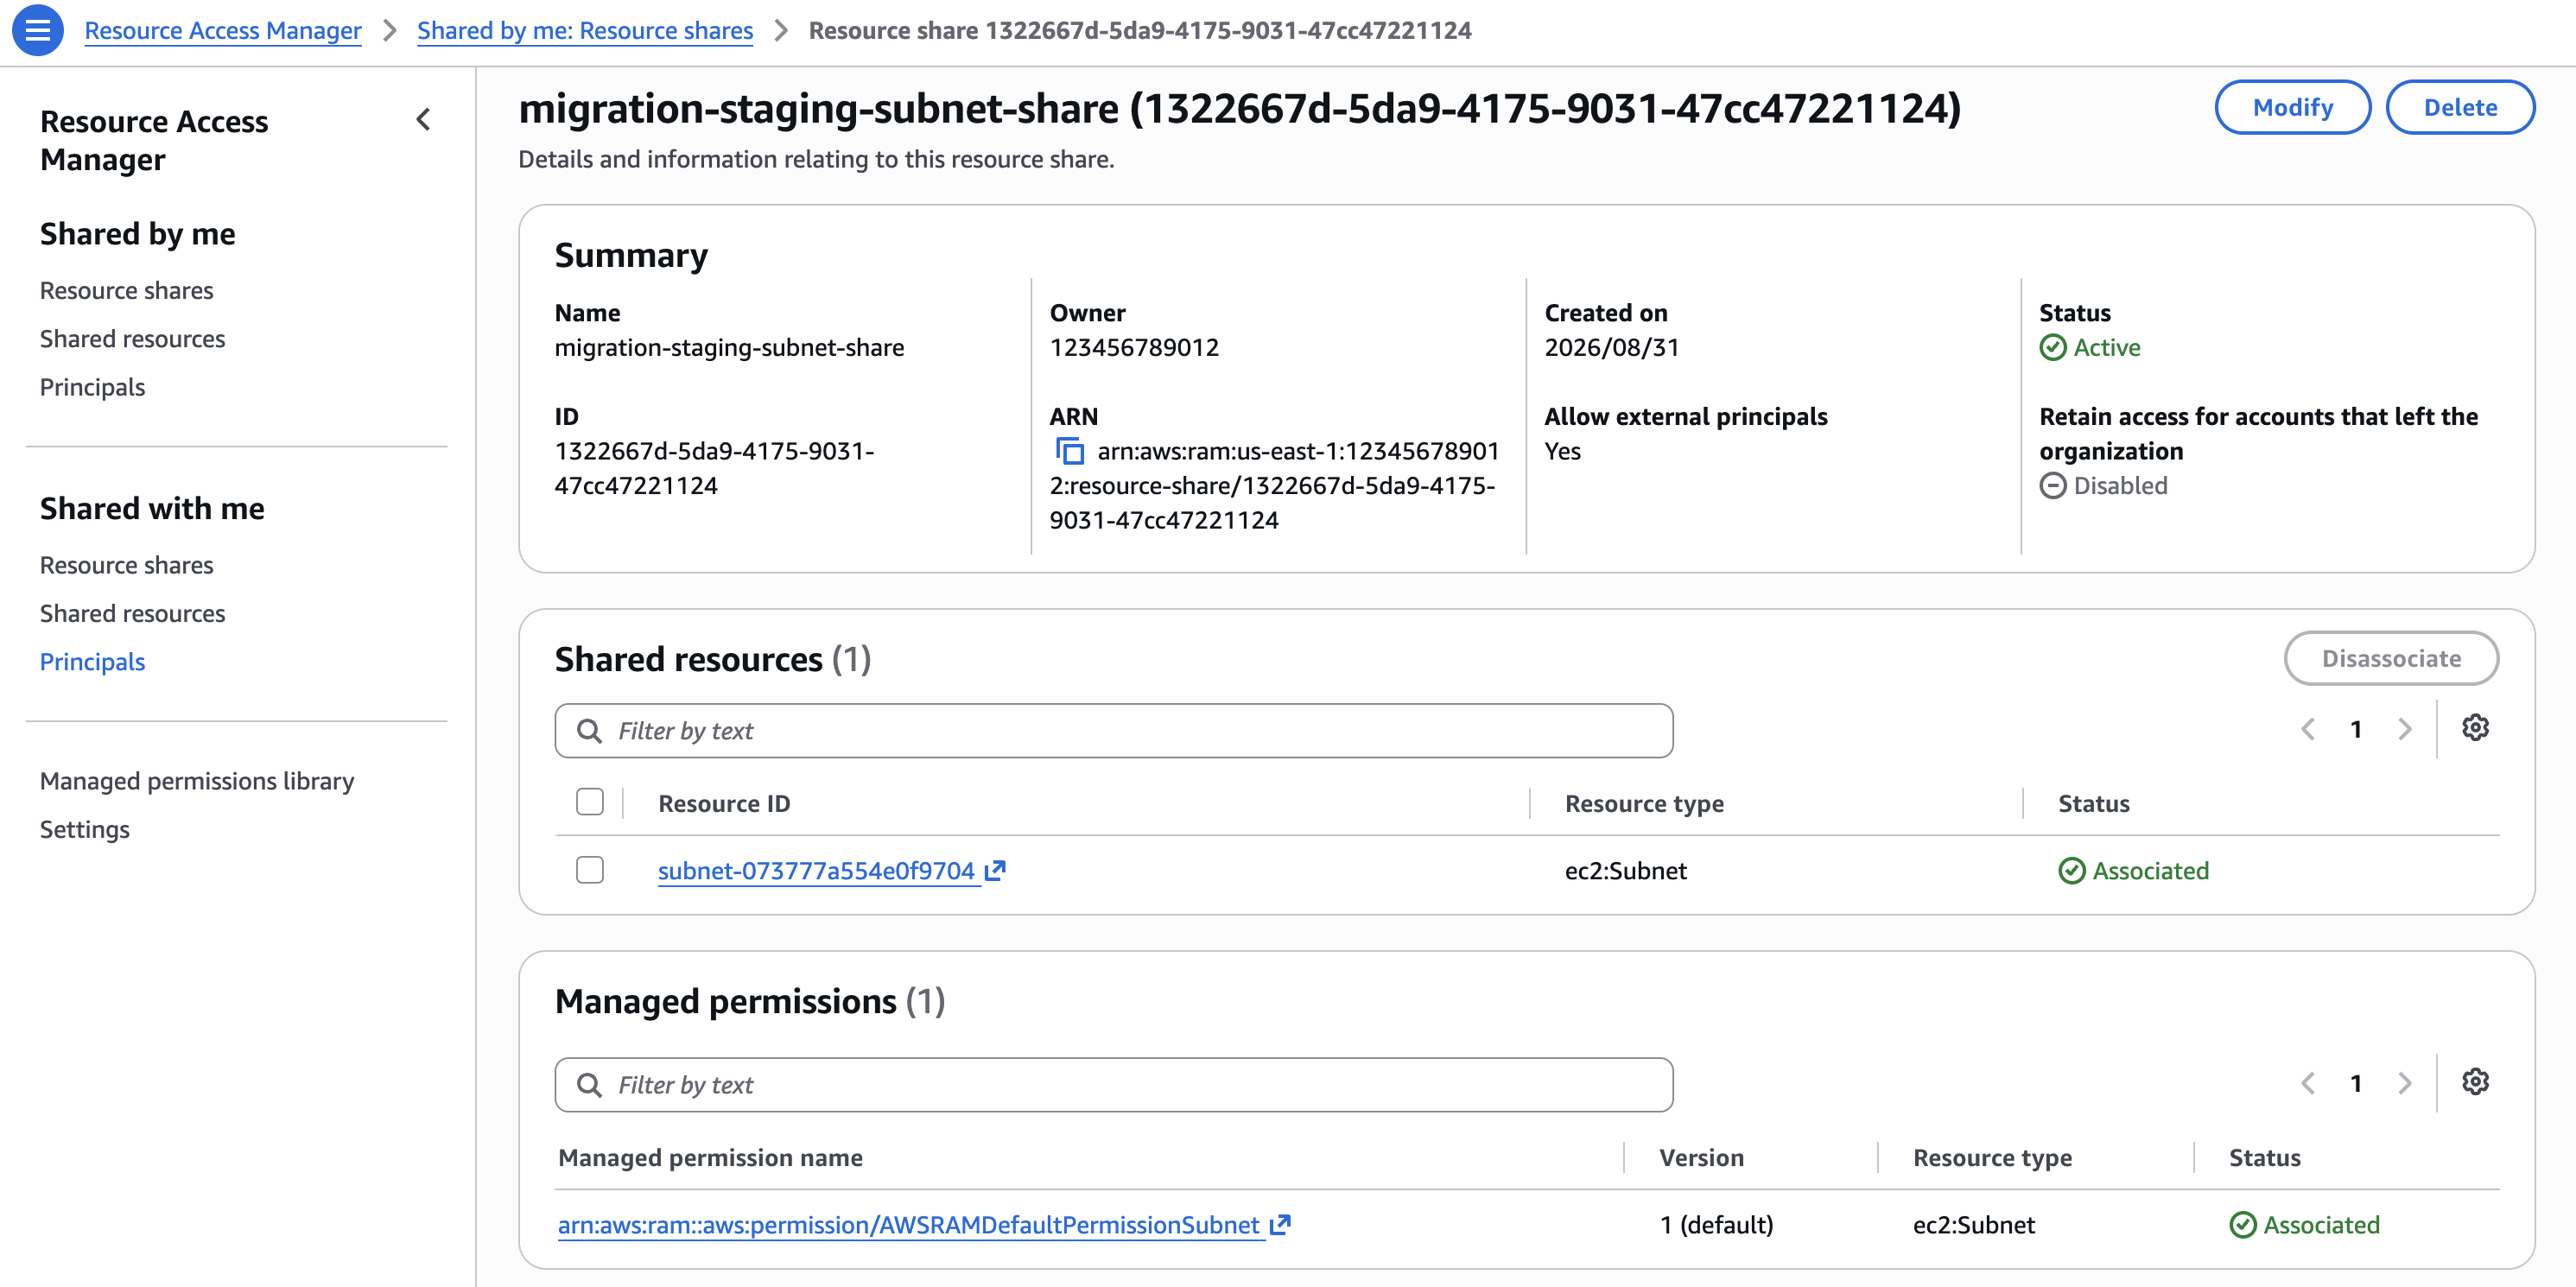Open the hamburger navigation menu icon
This screenshot has height=1287, width=2576.
tap(38, 30)
